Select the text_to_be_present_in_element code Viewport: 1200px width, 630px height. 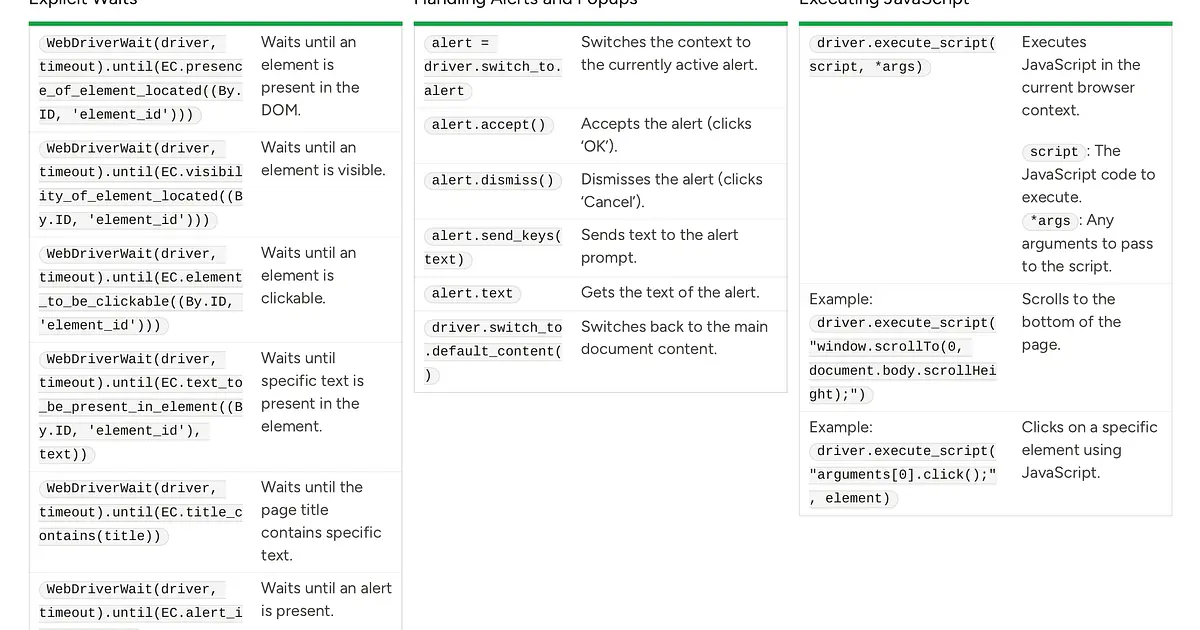(x=141, y=406)
